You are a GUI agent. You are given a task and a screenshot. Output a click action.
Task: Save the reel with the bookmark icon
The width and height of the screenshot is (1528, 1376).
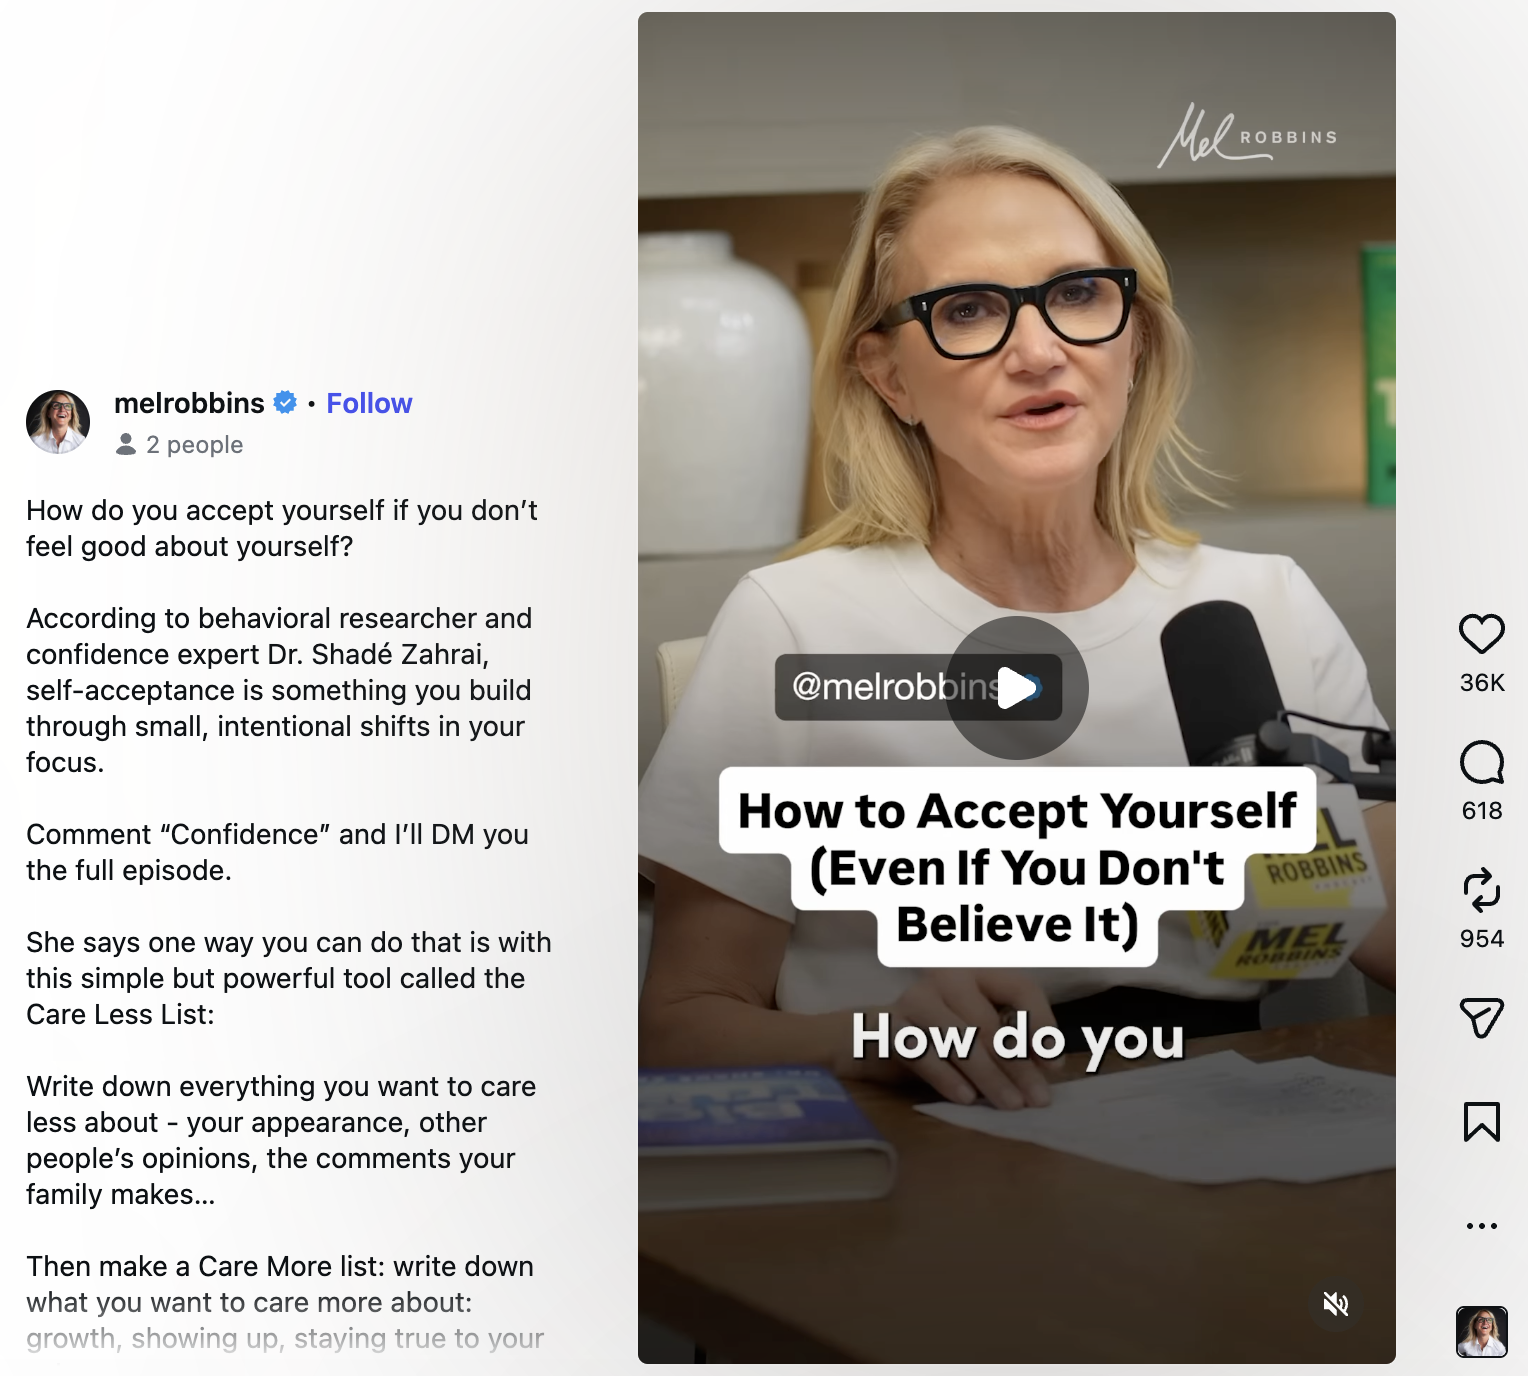point(1481,1121)
